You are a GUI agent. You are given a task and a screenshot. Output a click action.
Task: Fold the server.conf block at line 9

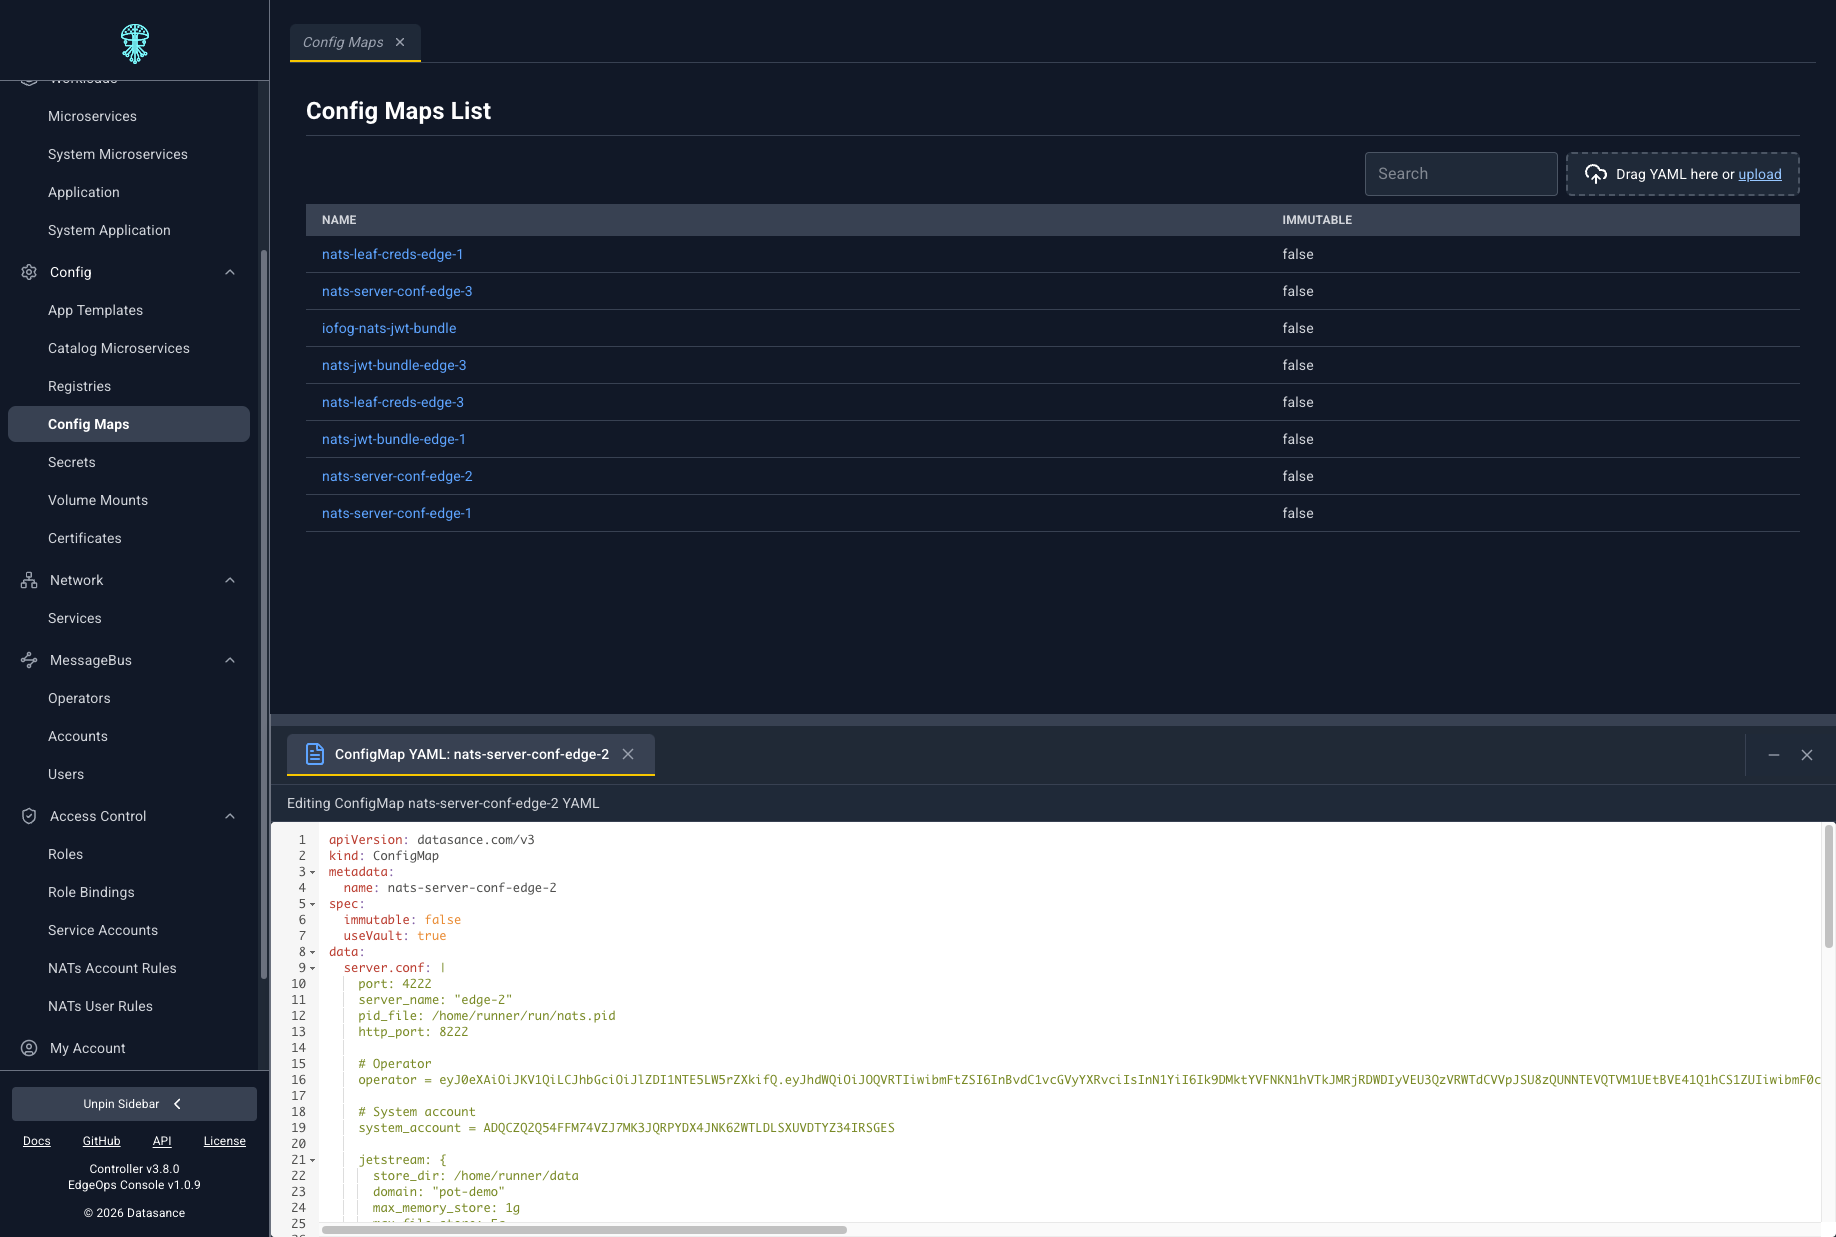pyautogui.click(x=313, y=968)
